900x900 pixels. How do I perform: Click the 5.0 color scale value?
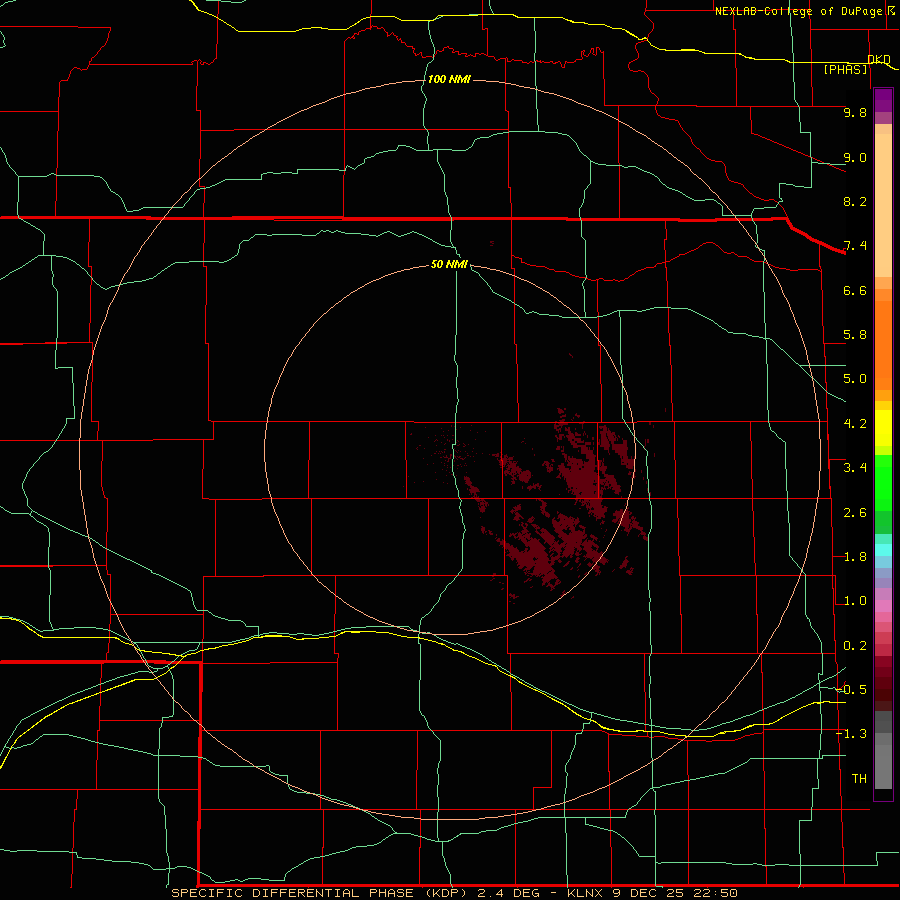point(855,379)
